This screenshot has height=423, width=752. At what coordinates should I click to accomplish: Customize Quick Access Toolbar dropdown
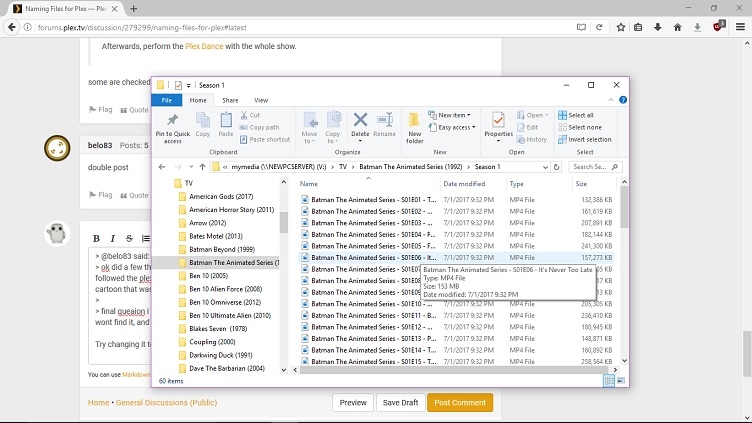[x=188, y=85]
